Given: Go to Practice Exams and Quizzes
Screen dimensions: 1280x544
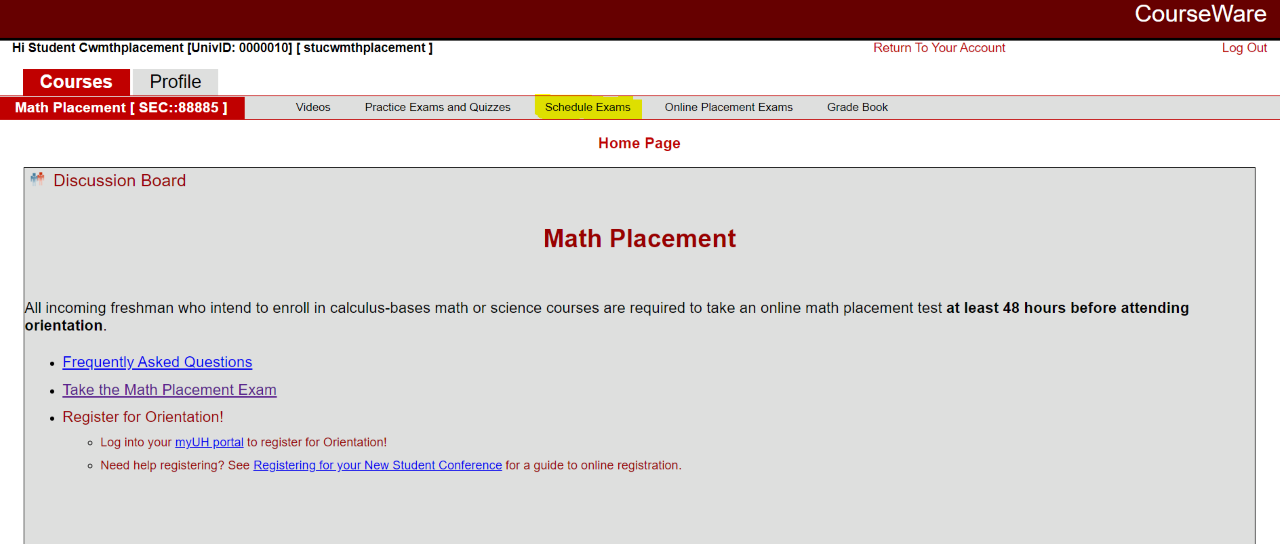Looking at the screenshot, I should tap(437, 107).
